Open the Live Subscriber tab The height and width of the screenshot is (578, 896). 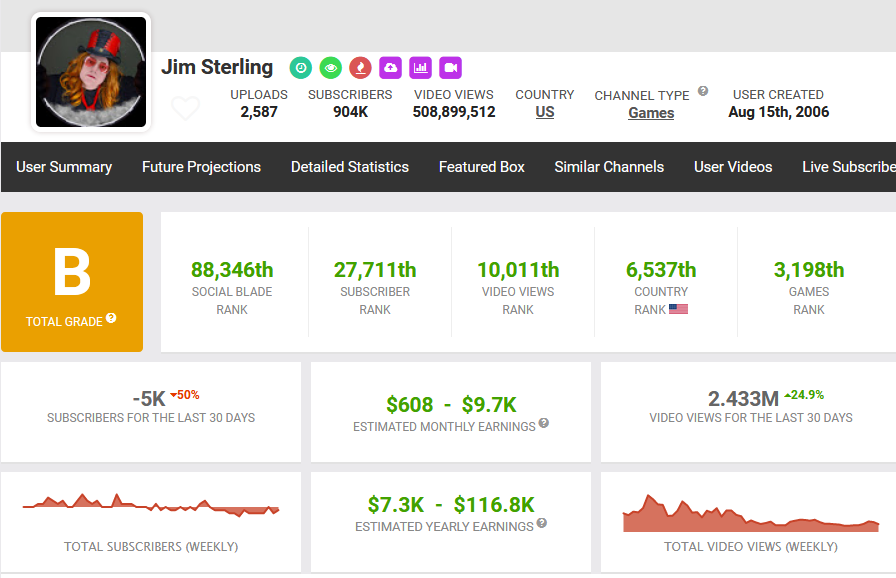click(849, 167)
